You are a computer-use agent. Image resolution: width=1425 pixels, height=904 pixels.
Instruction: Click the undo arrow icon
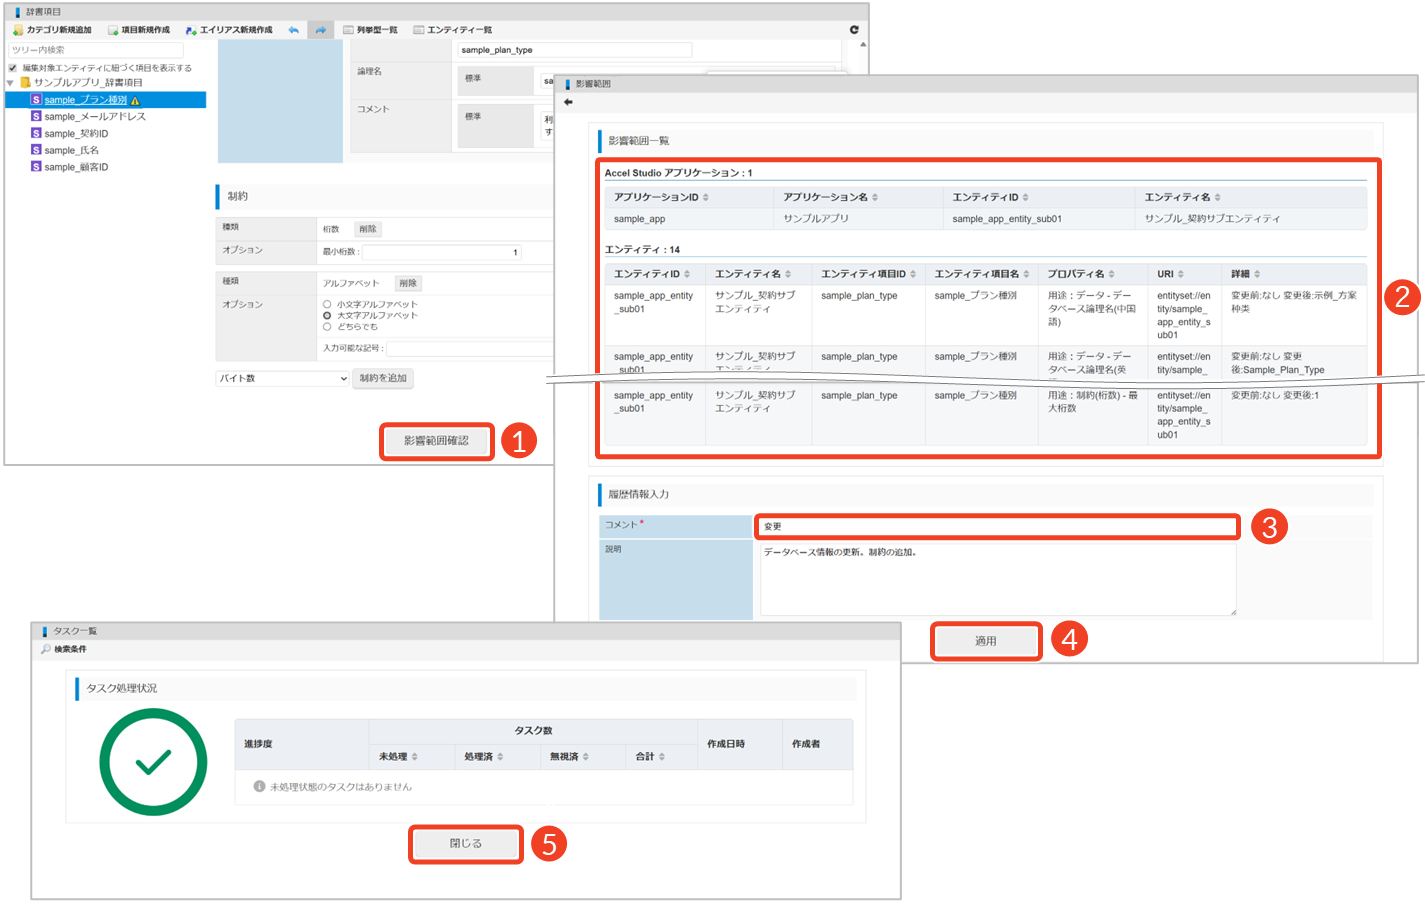coord(293,30)
